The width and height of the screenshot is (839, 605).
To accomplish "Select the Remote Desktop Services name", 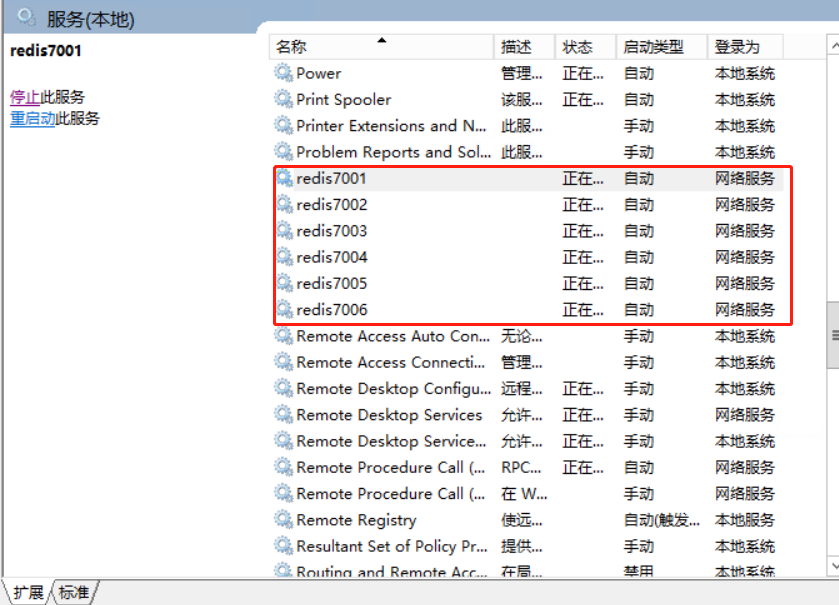I will 389,415.
